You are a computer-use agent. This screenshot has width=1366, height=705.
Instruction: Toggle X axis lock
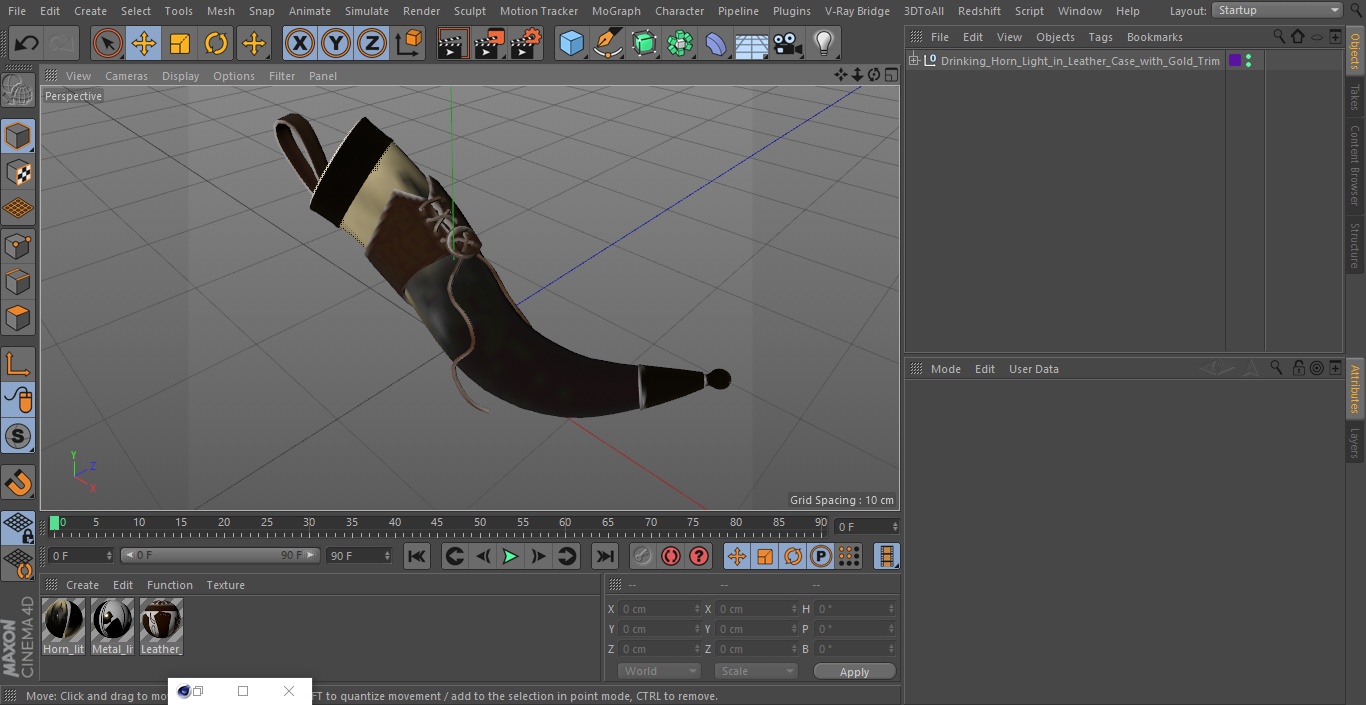(300, 44)
